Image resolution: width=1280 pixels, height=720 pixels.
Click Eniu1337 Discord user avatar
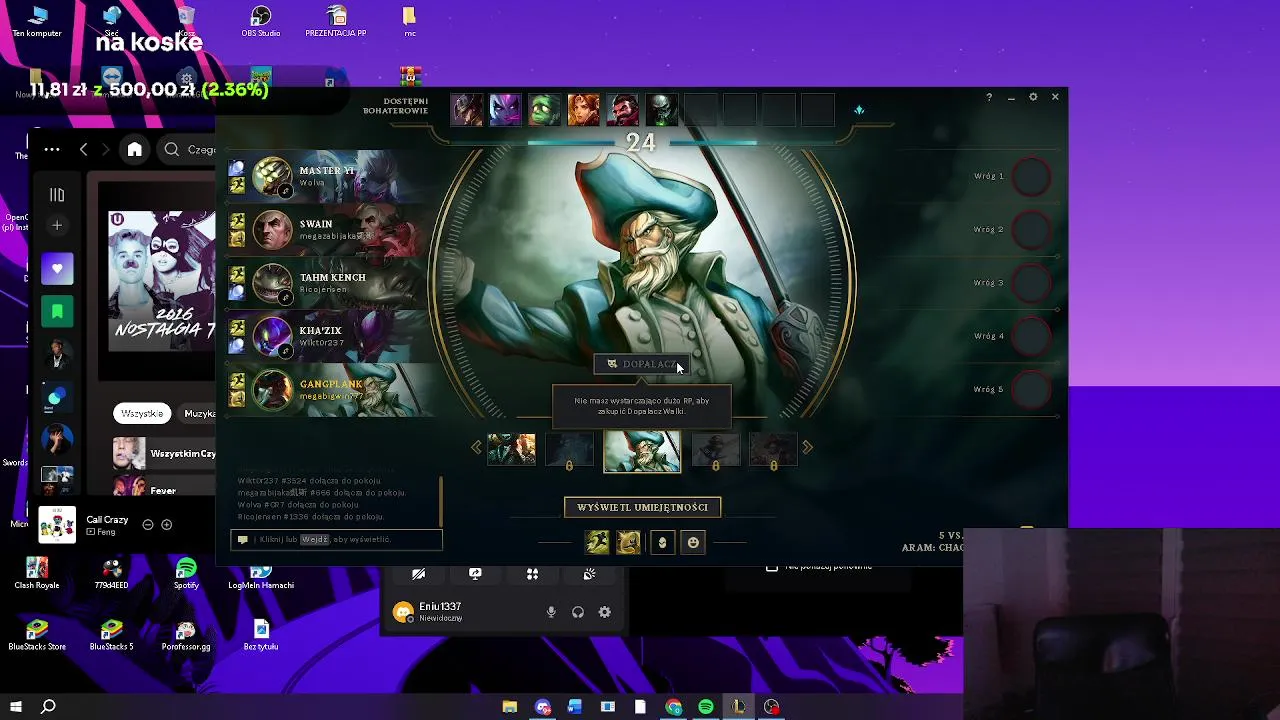[403, 613]
